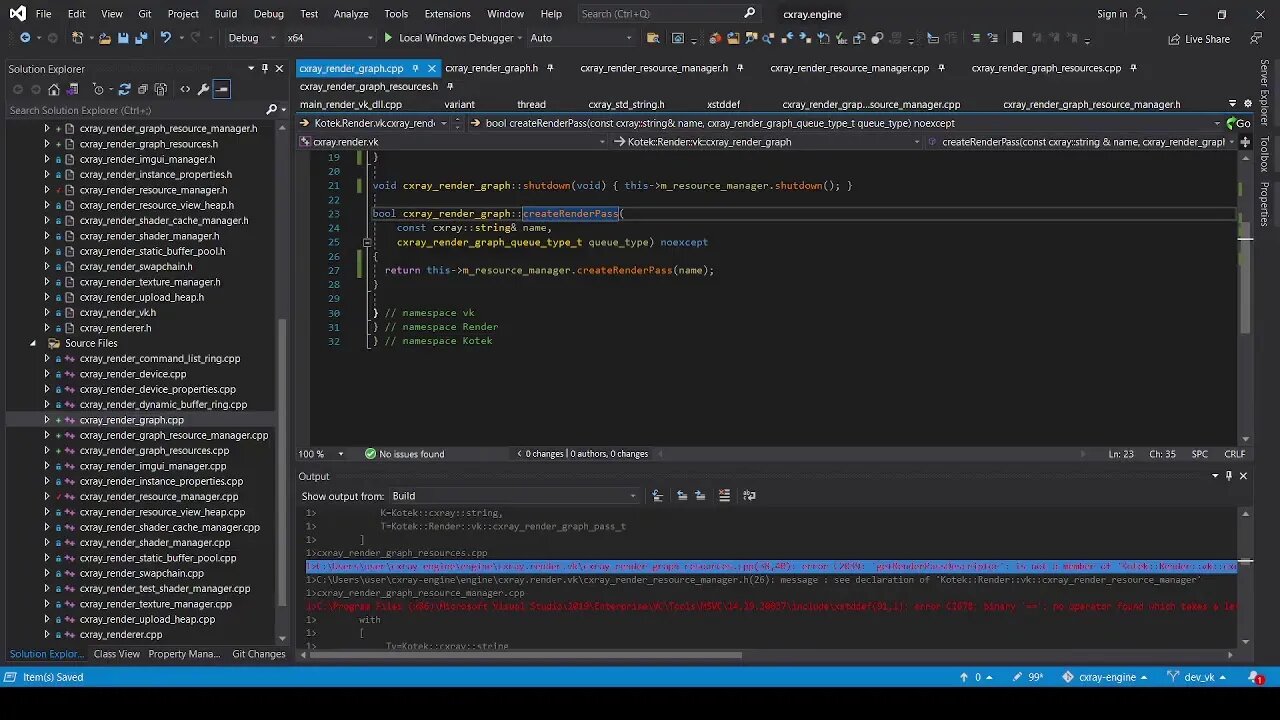
Task: Toggle pin on cxray_render_graph.cpp tab
Action: (x=415, y=68)
